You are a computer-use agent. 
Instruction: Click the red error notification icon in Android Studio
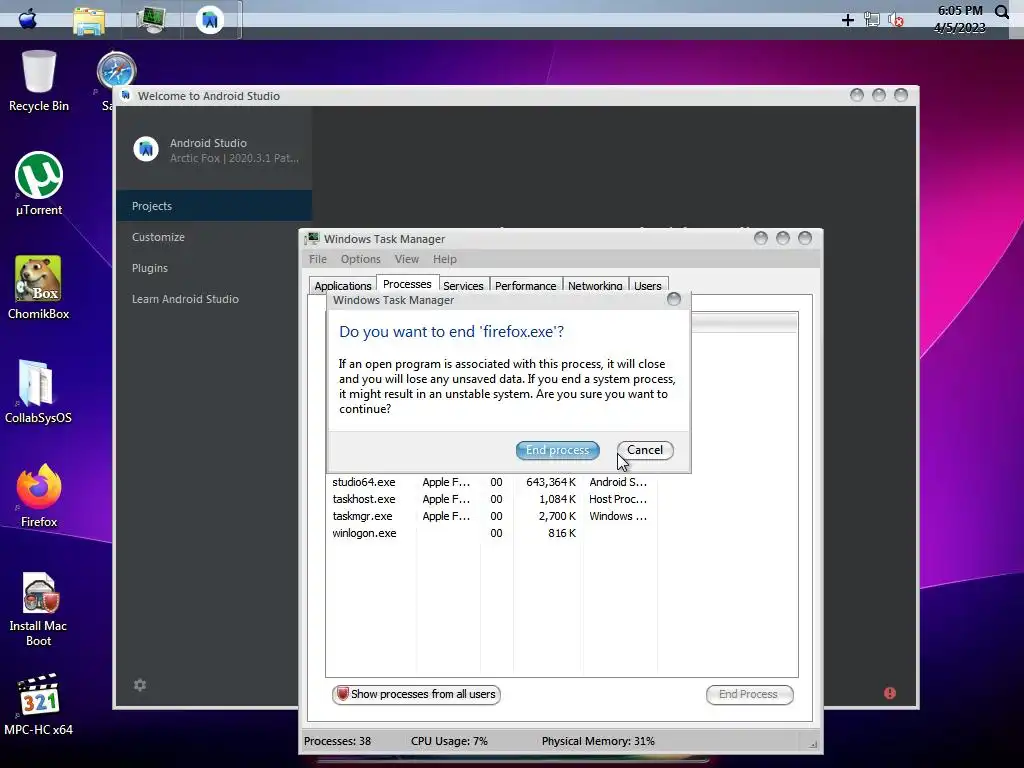coord(889,693)
